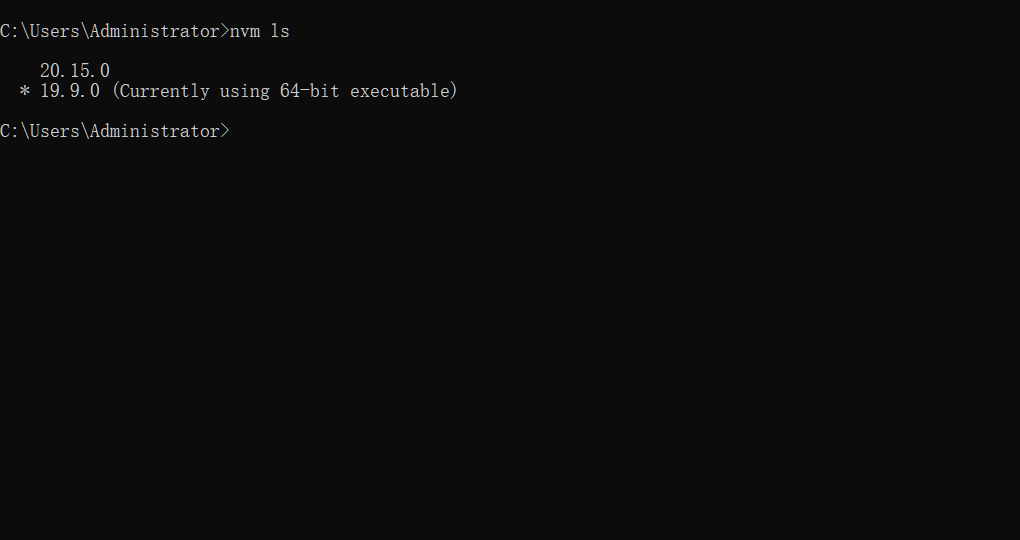Image resolution: width=1020 pixels, height=540 pixels.
Task: Click Users in the last prompt line
Action: click(55, 131)
